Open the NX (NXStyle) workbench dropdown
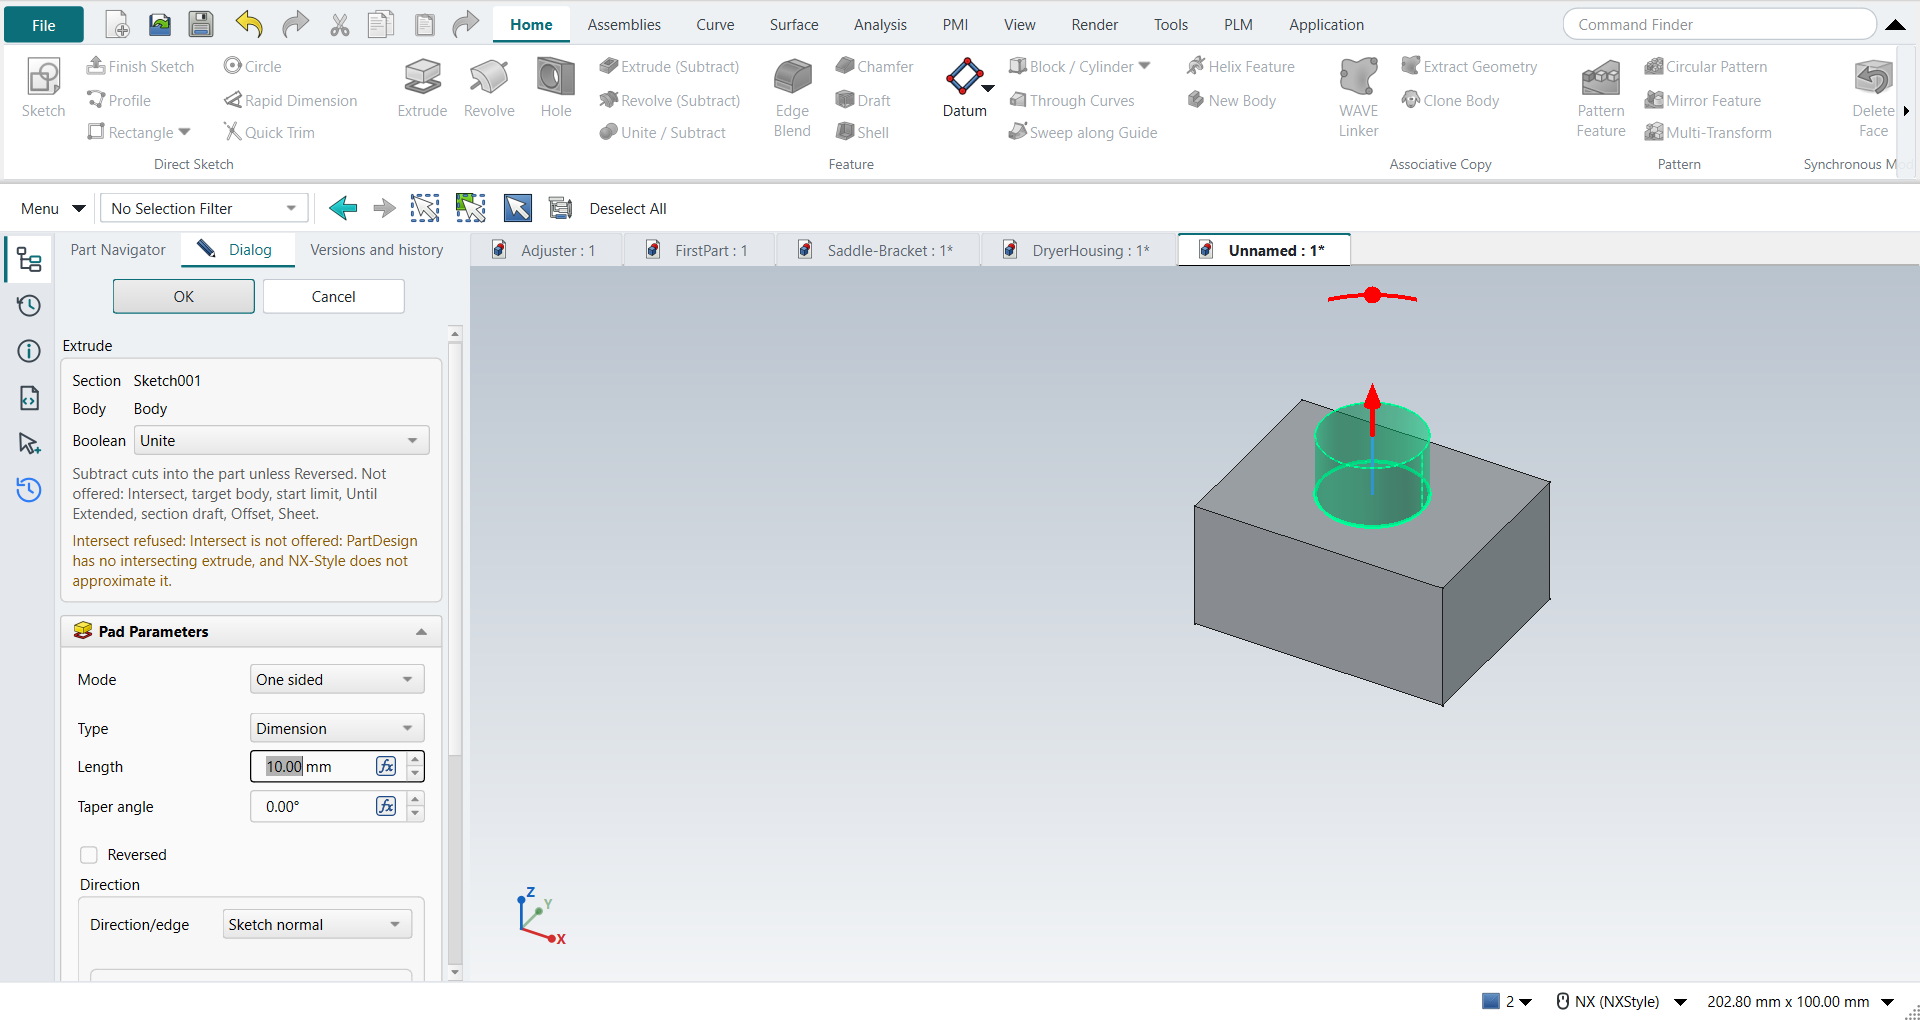Screen dimensions: 1920x1020 [1681, 1002]
